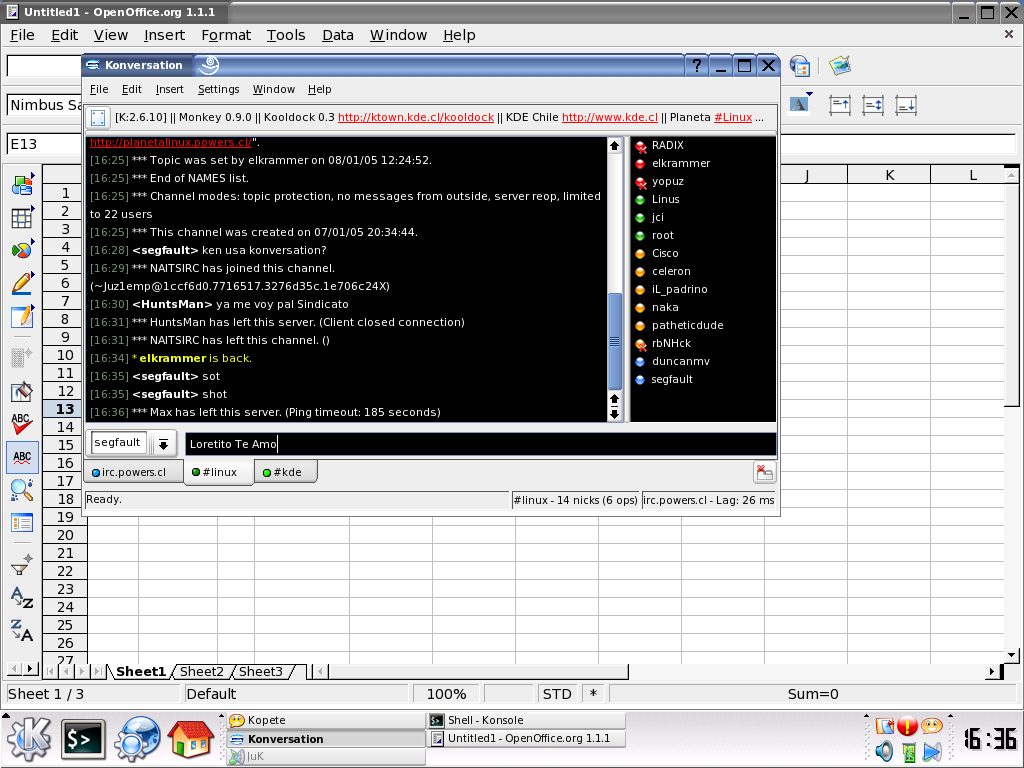Switch to JuK in taskbar
Image resolution: width=1024 pixels, height=768 pixels.
(325, 757)
